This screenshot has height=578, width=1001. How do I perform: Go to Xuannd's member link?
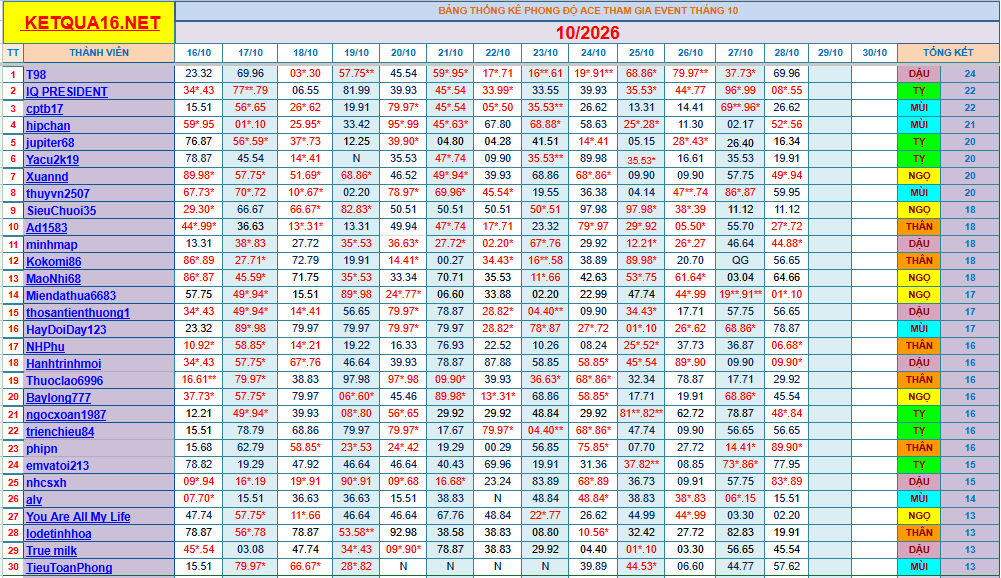tap(47, 177)
